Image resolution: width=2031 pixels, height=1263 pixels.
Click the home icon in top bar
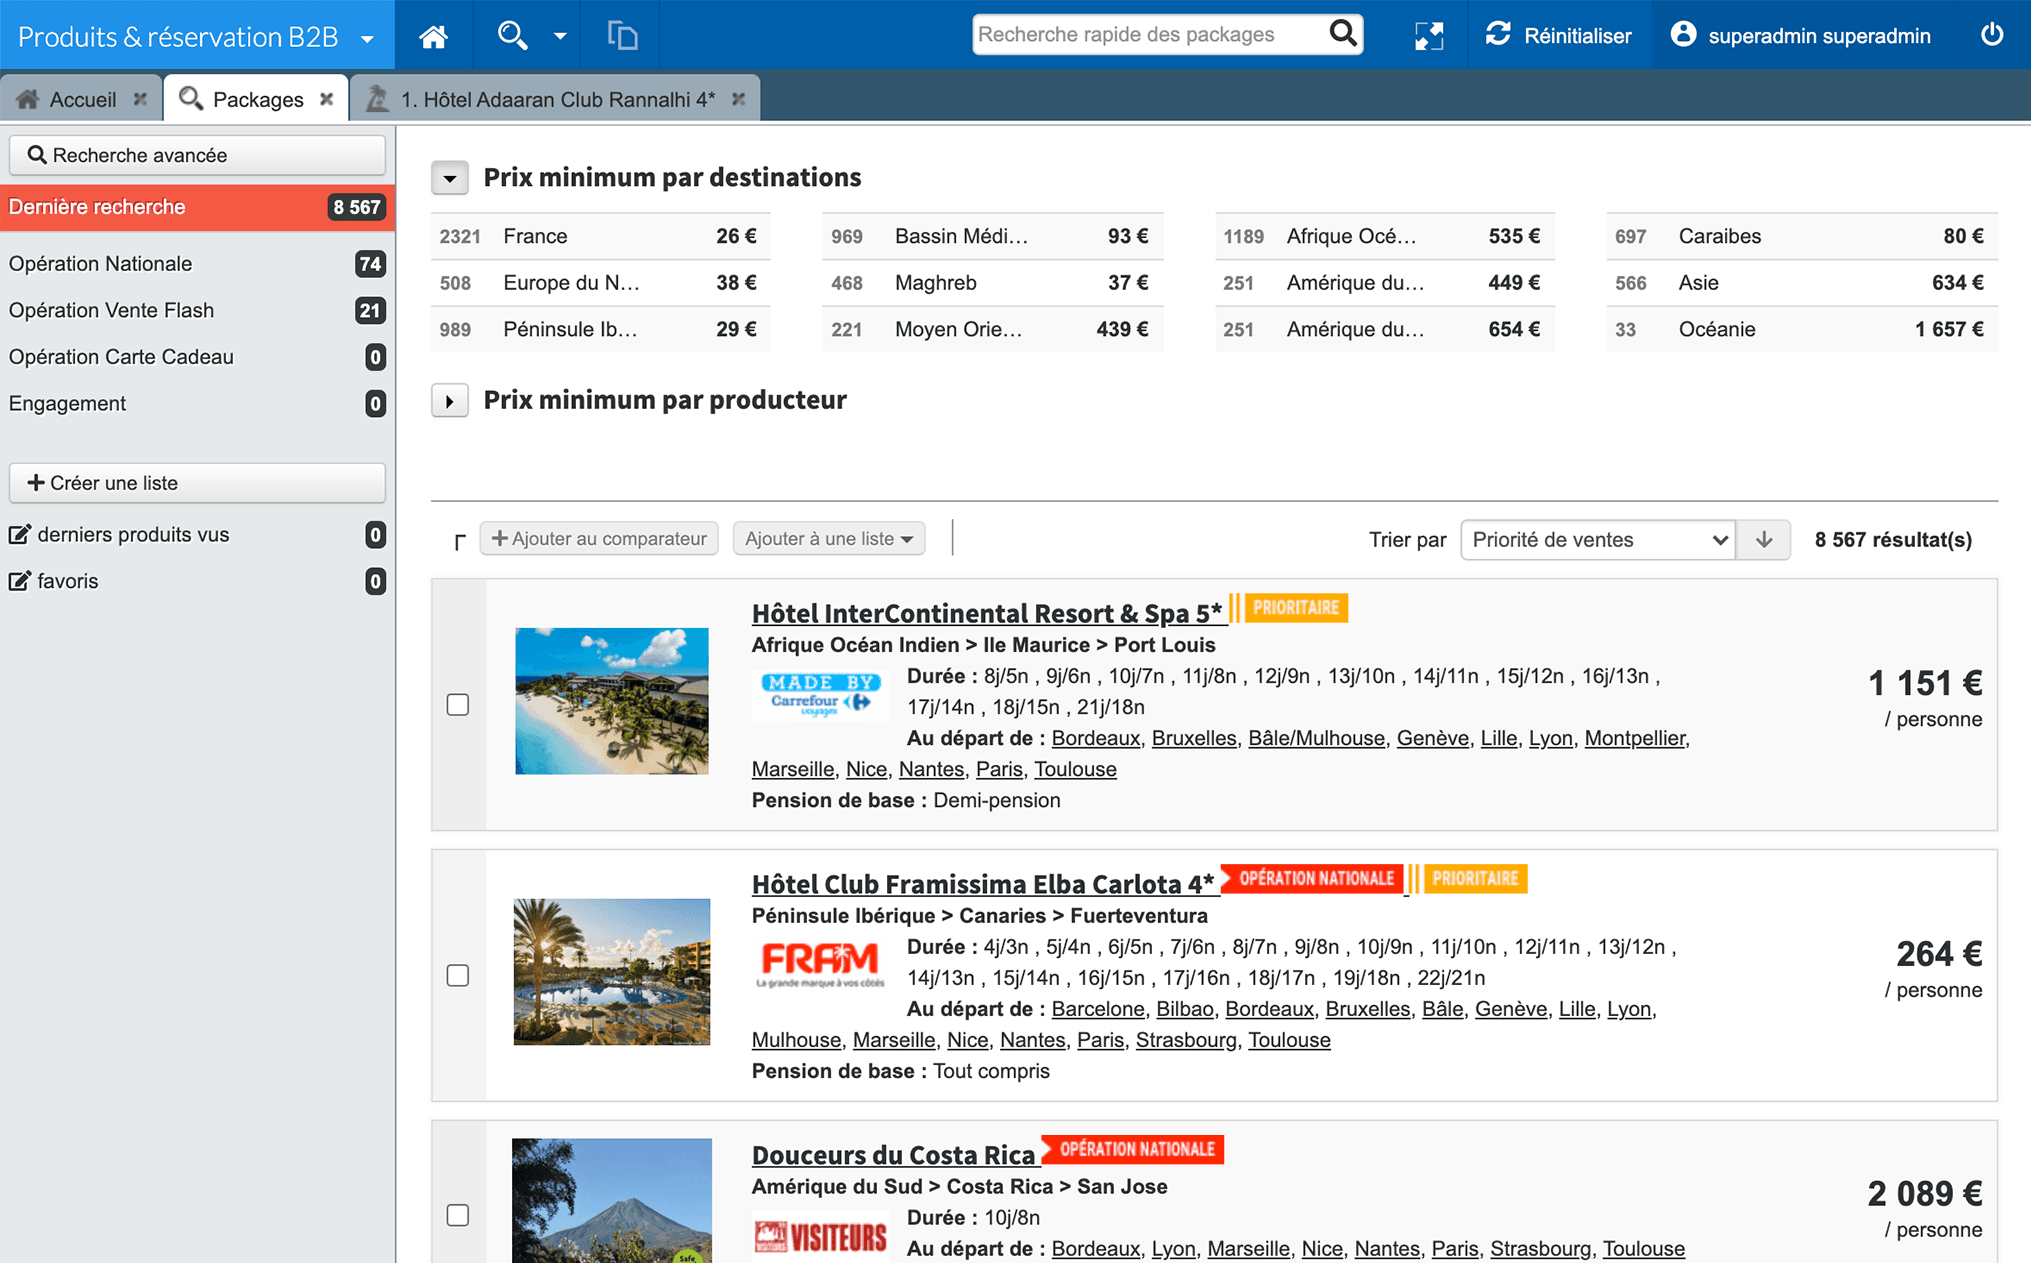(433, 36)
